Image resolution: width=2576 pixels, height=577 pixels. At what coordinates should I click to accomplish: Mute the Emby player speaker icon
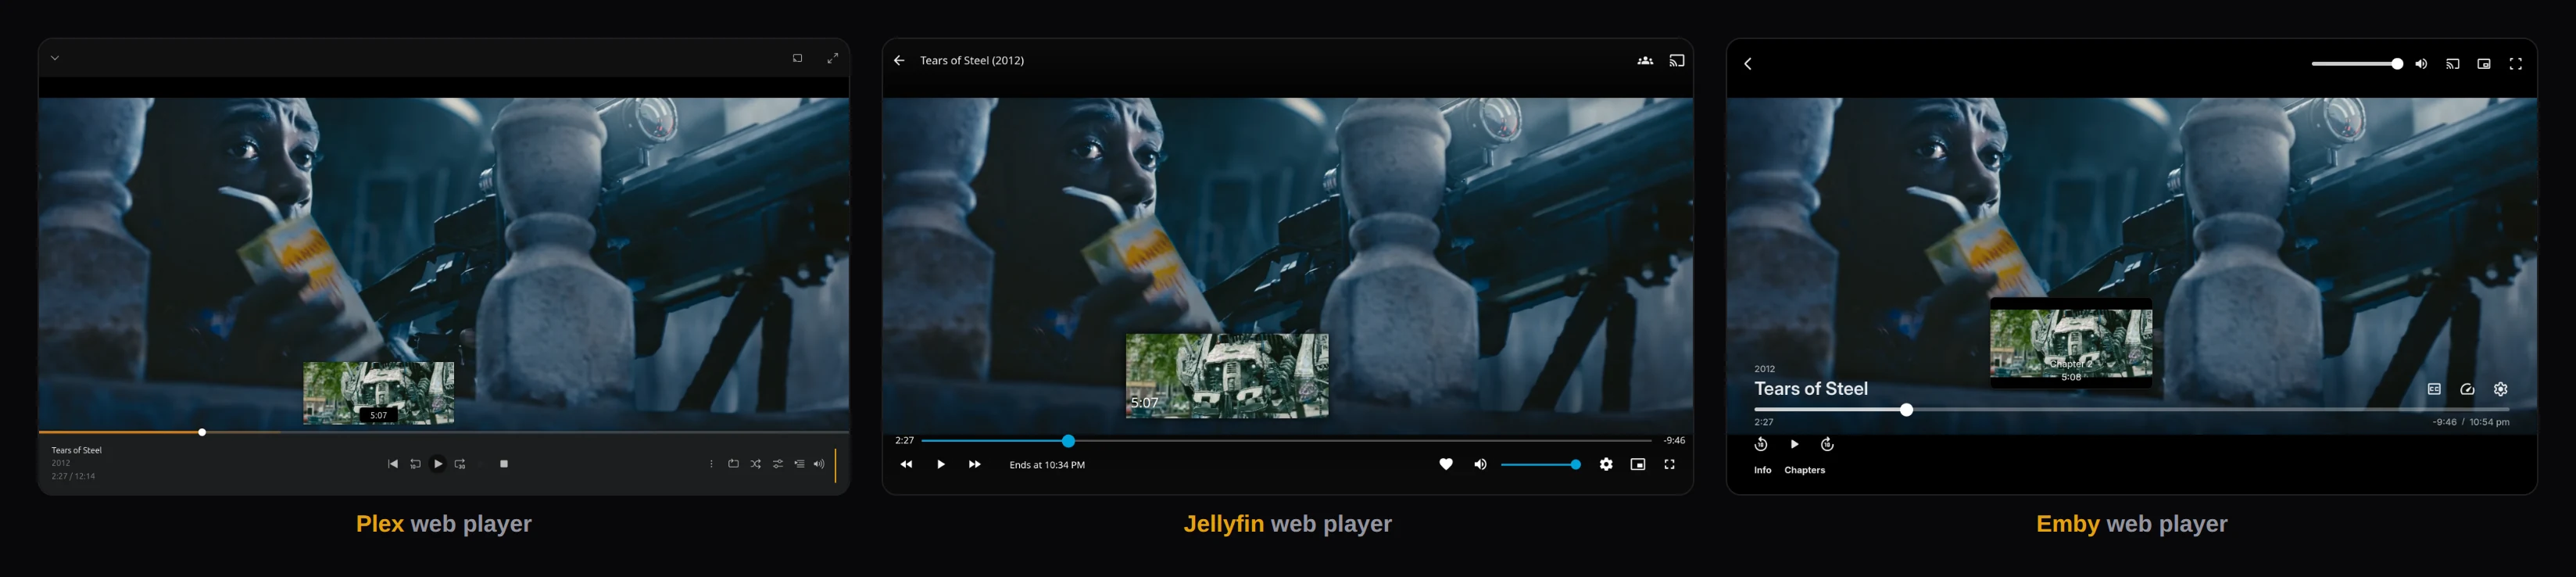point(2421,63)
